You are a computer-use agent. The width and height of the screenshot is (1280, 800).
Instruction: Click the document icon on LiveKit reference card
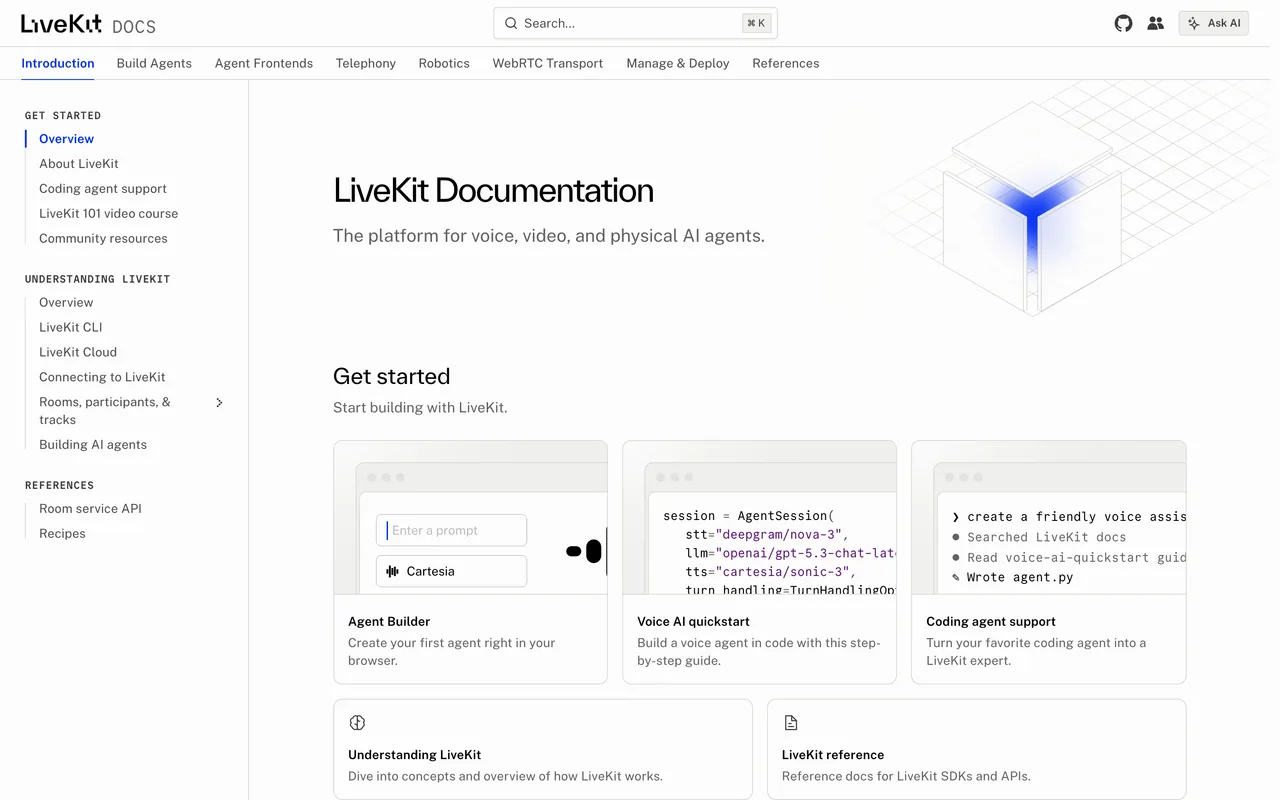791,723
